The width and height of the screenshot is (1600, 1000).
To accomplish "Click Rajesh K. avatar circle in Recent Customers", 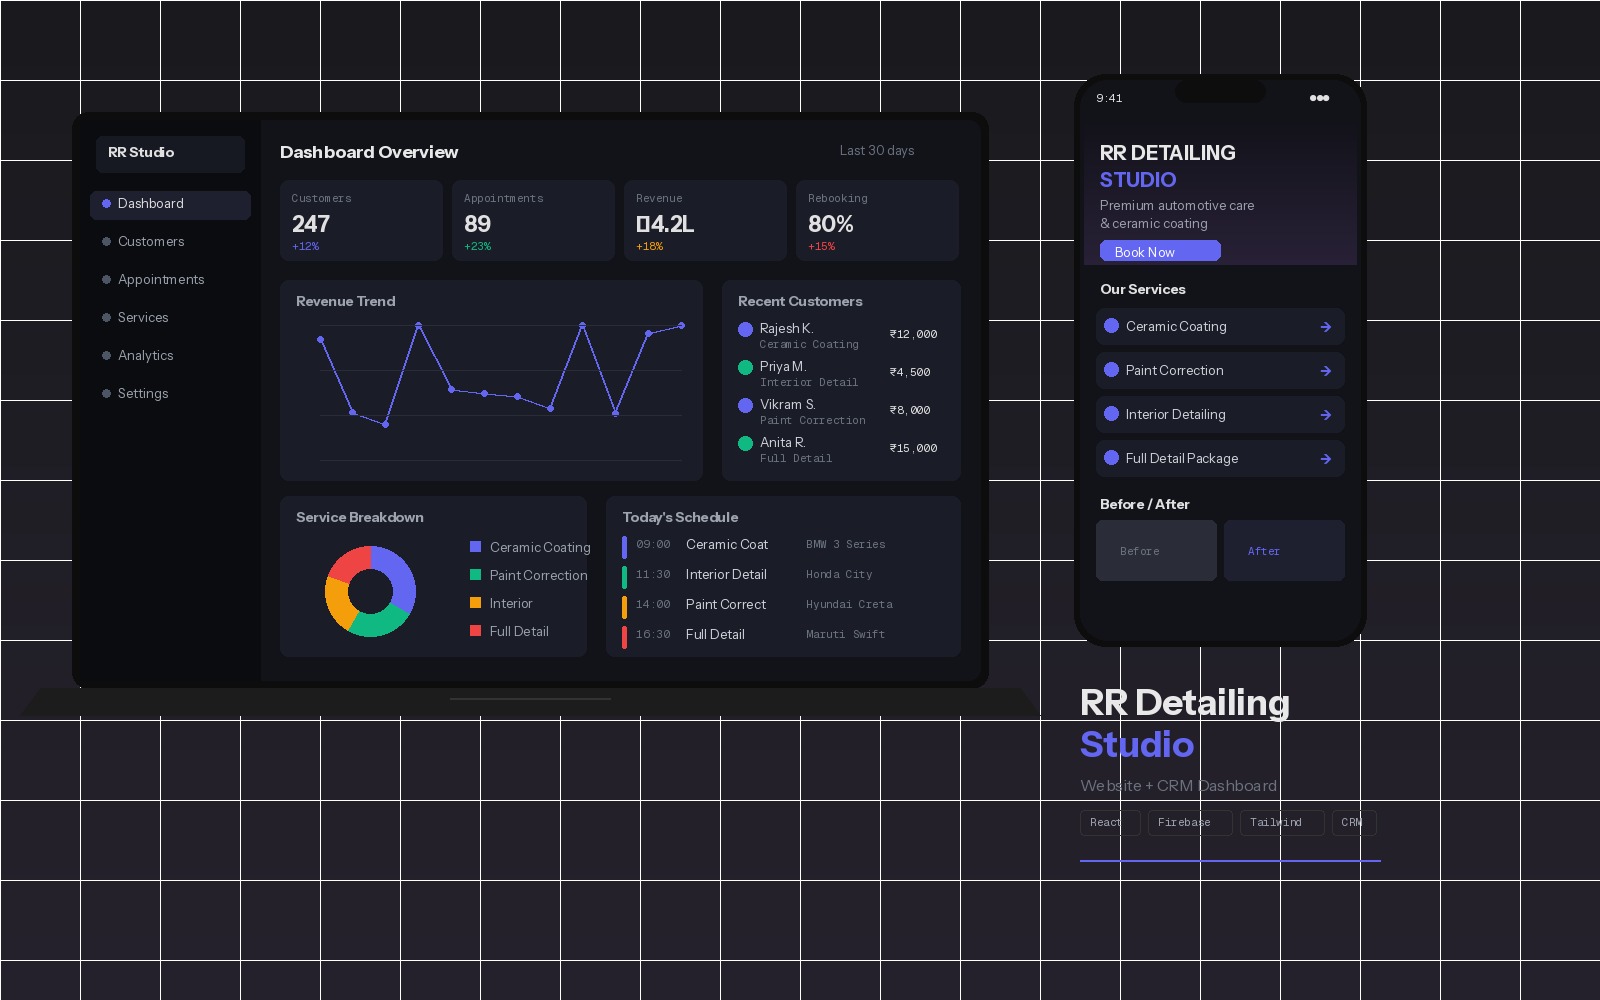I will [745, 329].
